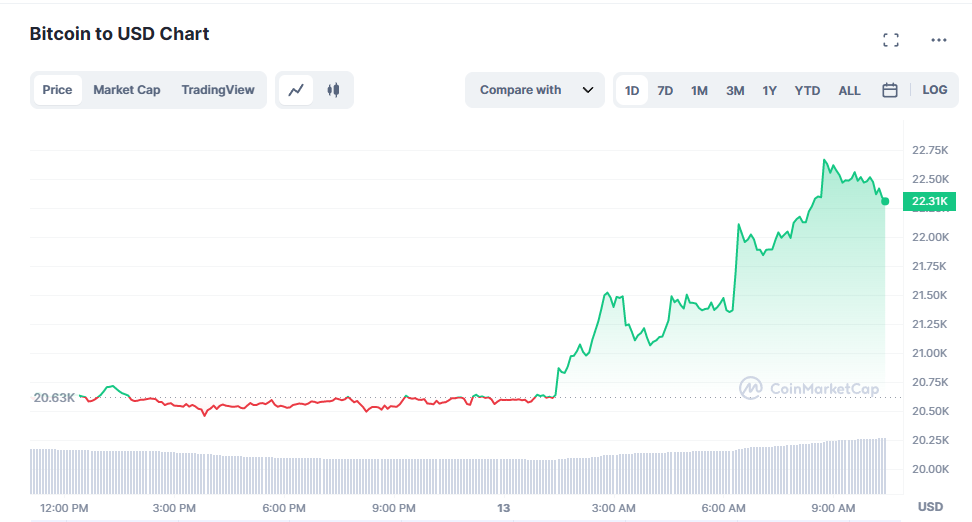Screen dimensions: 972x522
Task: Enter fullscreen chart mode
Action: pyautogui.click(x=891, y=40)
